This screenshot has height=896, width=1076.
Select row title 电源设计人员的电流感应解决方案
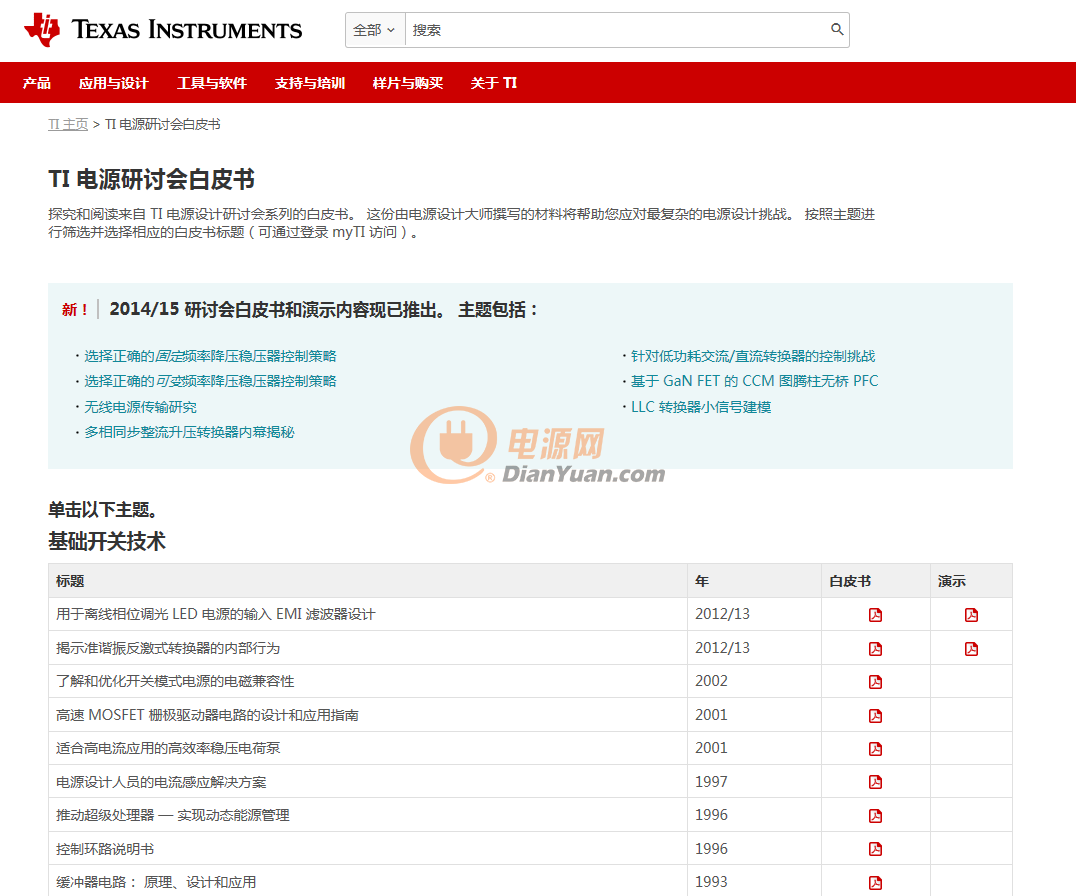coord(161,782)
